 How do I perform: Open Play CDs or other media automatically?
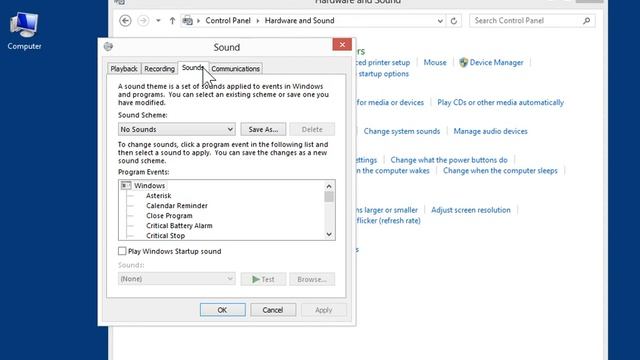click(x=500, y=102)
